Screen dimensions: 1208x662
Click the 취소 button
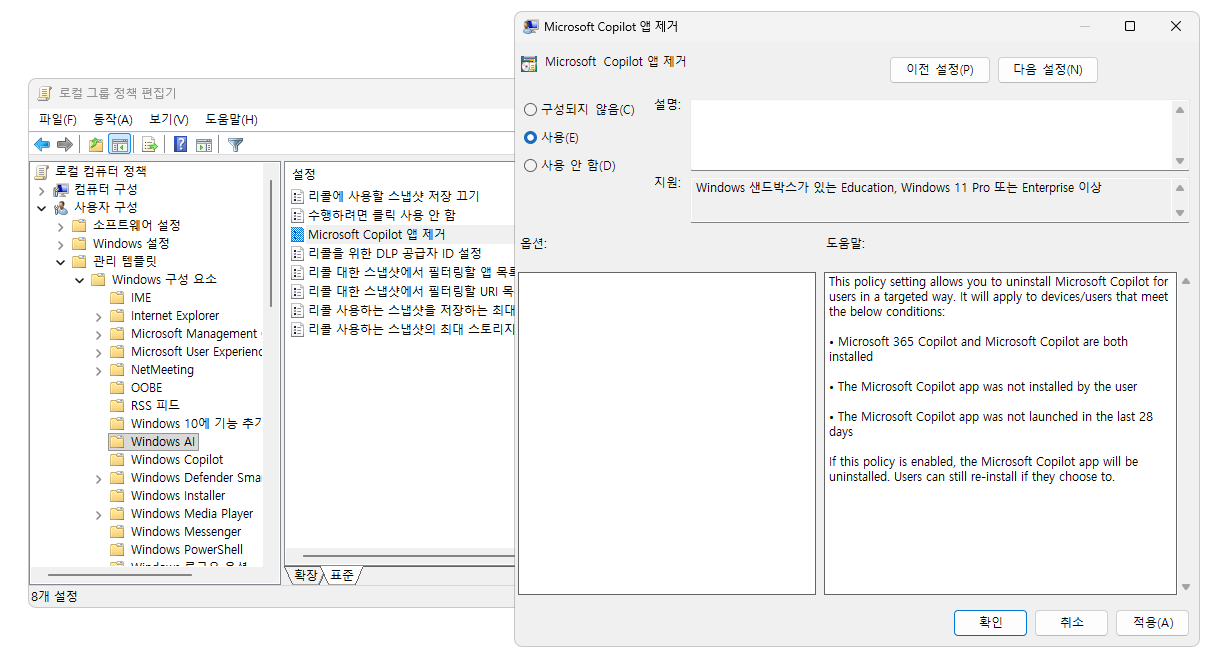click(x=1072, y=622)
